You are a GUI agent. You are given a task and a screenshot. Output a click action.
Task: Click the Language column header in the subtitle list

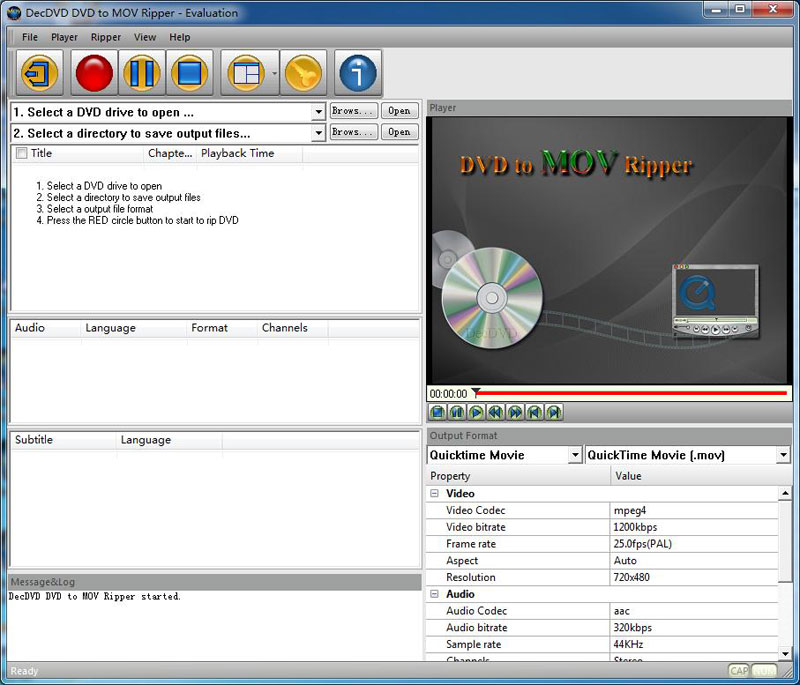[x=169, y=440]
